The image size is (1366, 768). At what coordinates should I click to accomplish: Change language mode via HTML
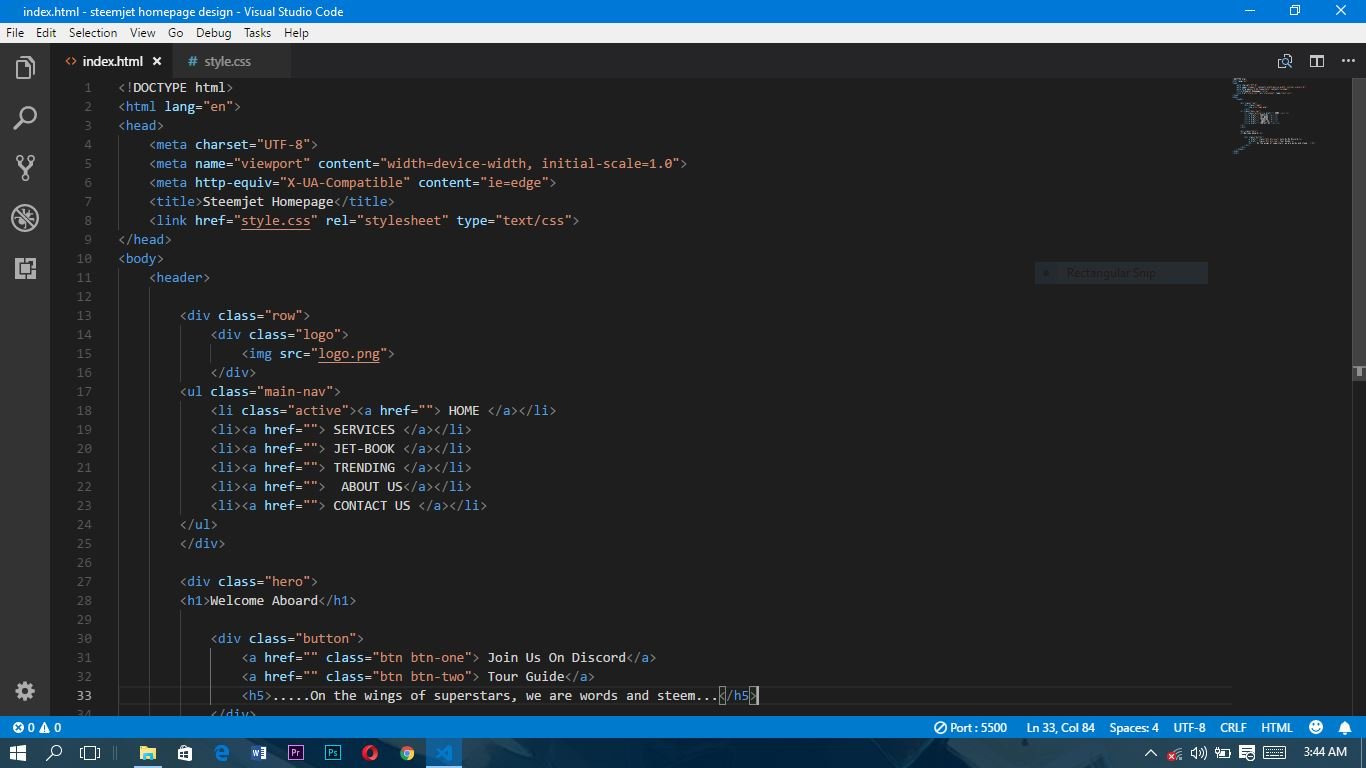(x=1277, y=728)
